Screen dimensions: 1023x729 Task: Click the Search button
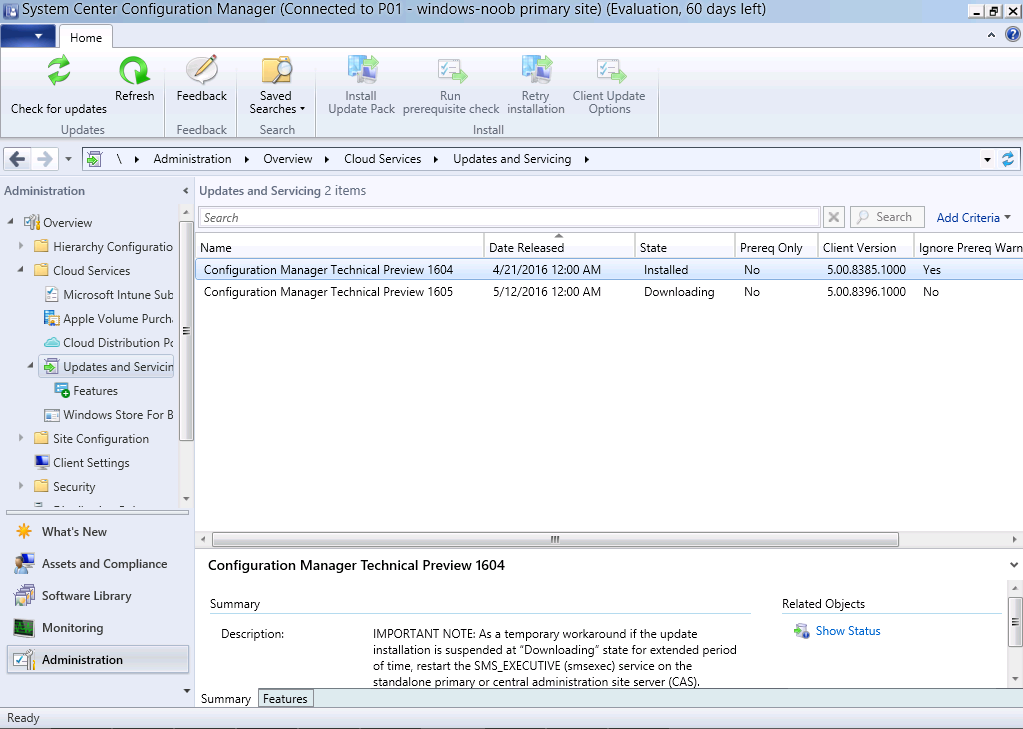click(887, 217)
